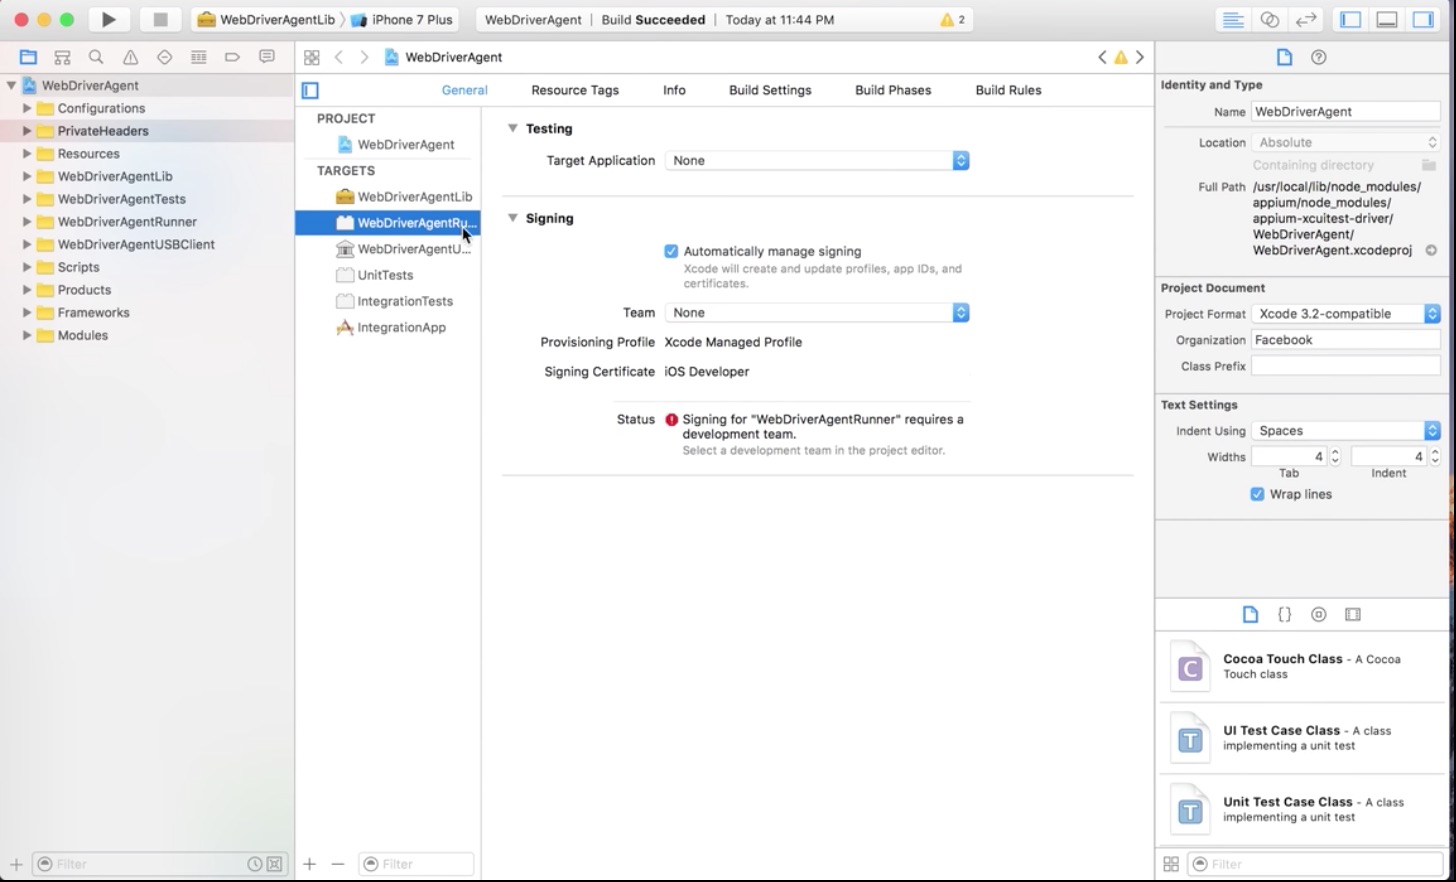Screen dimensions: 1456x882
Task: Open the Info tab
Action: pos(674,90)
